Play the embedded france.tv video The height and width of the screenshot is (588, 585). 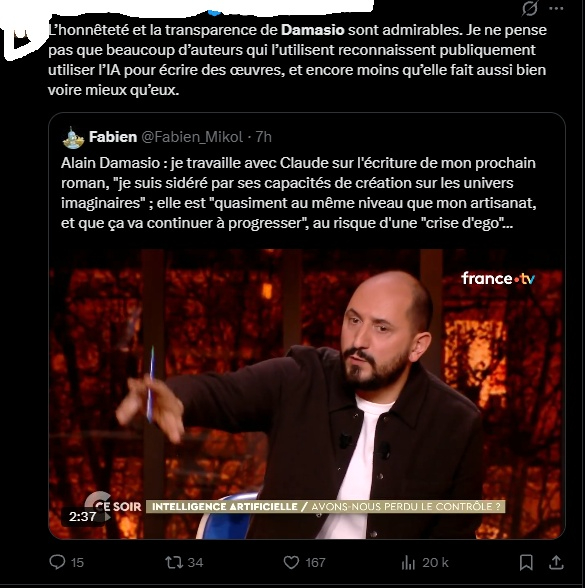(306, 394)
